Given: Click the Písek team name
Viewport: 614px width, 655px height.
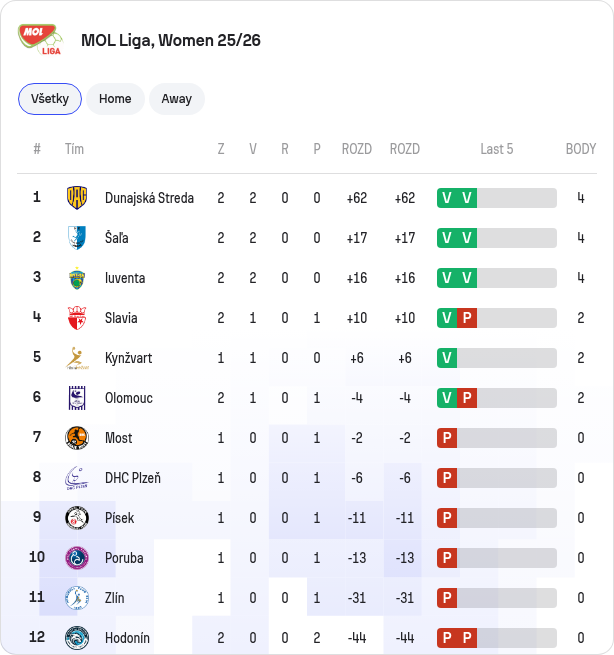Looking at the screenshot, I should 119,518.
